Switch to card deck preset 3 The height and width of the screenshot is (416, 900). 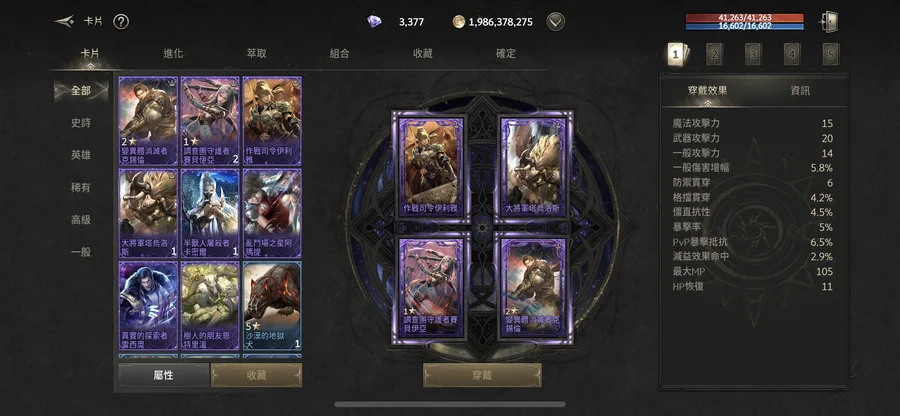pos(753,55)
